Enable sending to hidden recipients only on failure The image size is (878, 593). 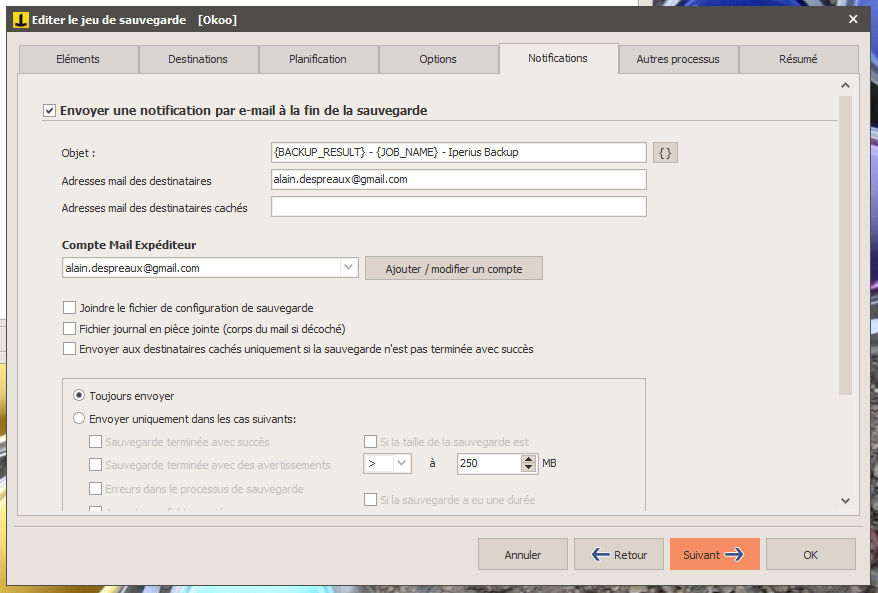click(x=70, y=348)
